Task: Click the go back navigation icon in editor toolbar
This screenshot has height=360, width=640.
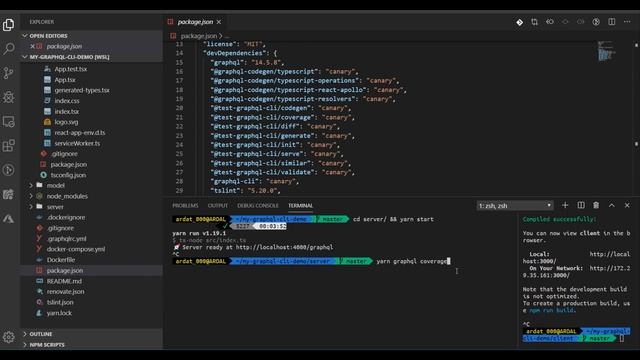Action: pos(550,22)
